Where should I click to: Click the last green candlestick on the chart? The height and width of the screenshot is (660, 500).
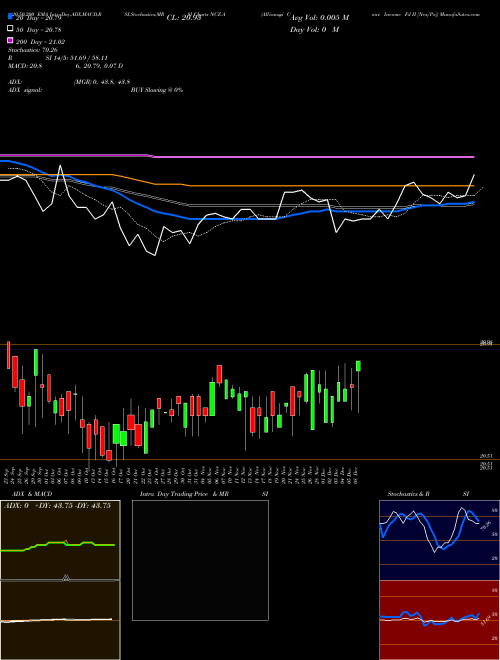click(359, 366)
